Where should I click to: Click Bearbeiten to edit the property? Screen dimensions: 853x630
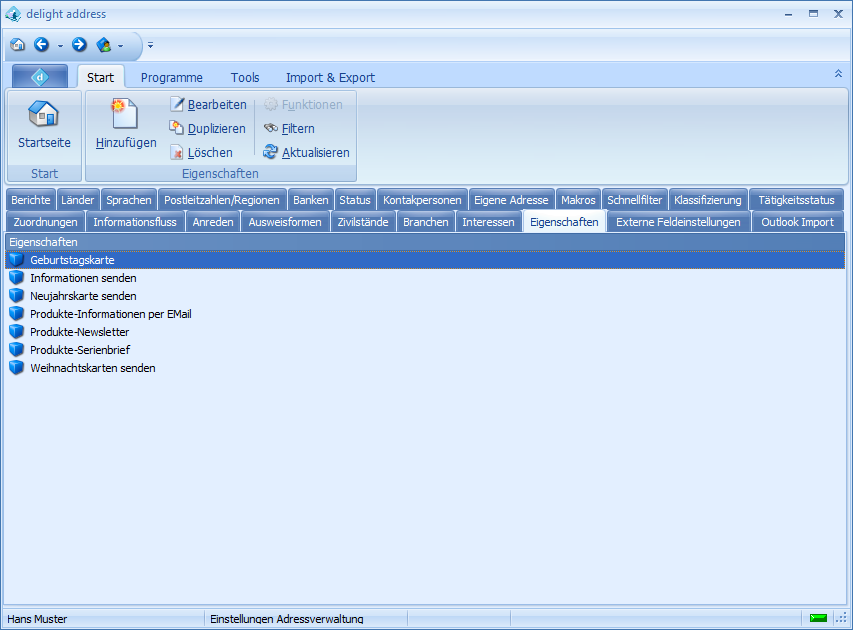[x=208, y=105]
